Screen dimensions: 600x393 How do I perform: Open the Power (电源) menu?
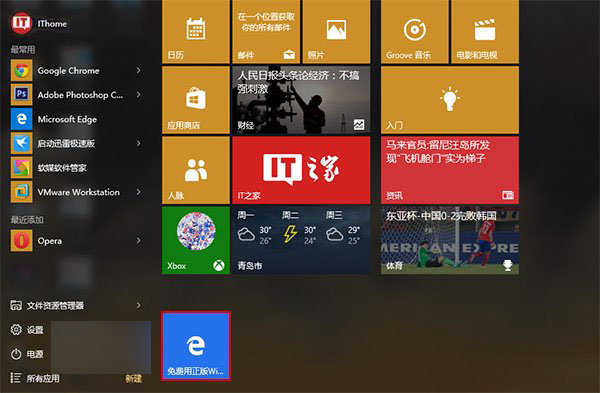coord(27,354)
